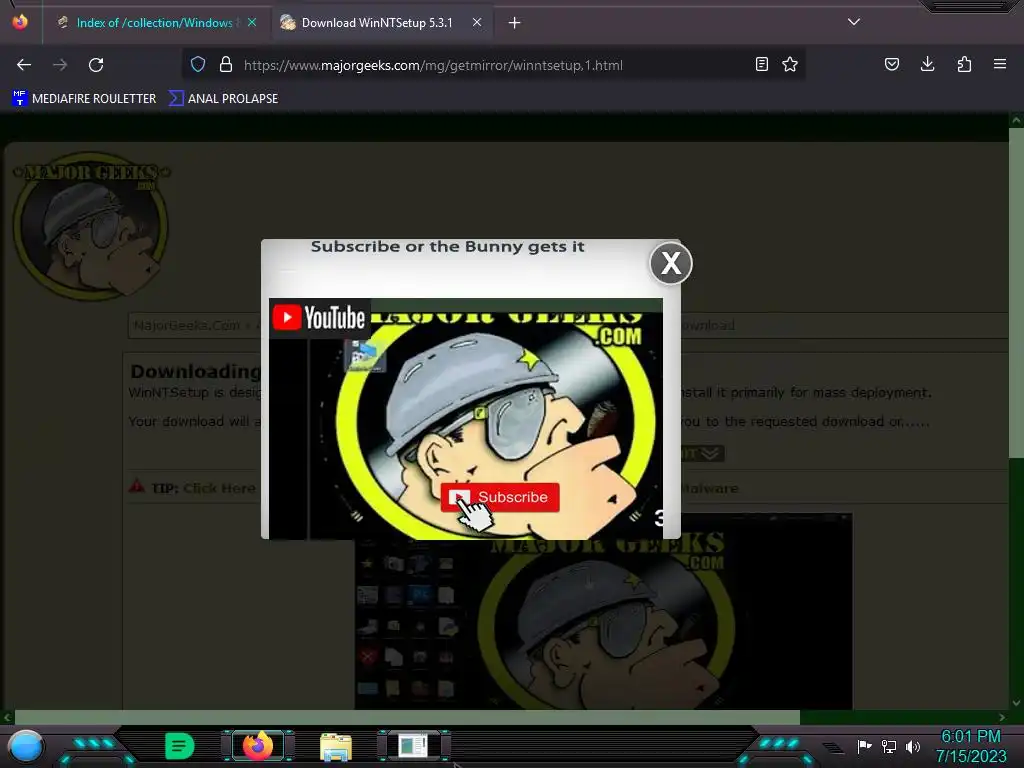View site security padlock info

pyautogui.click(x=226, y=65)
